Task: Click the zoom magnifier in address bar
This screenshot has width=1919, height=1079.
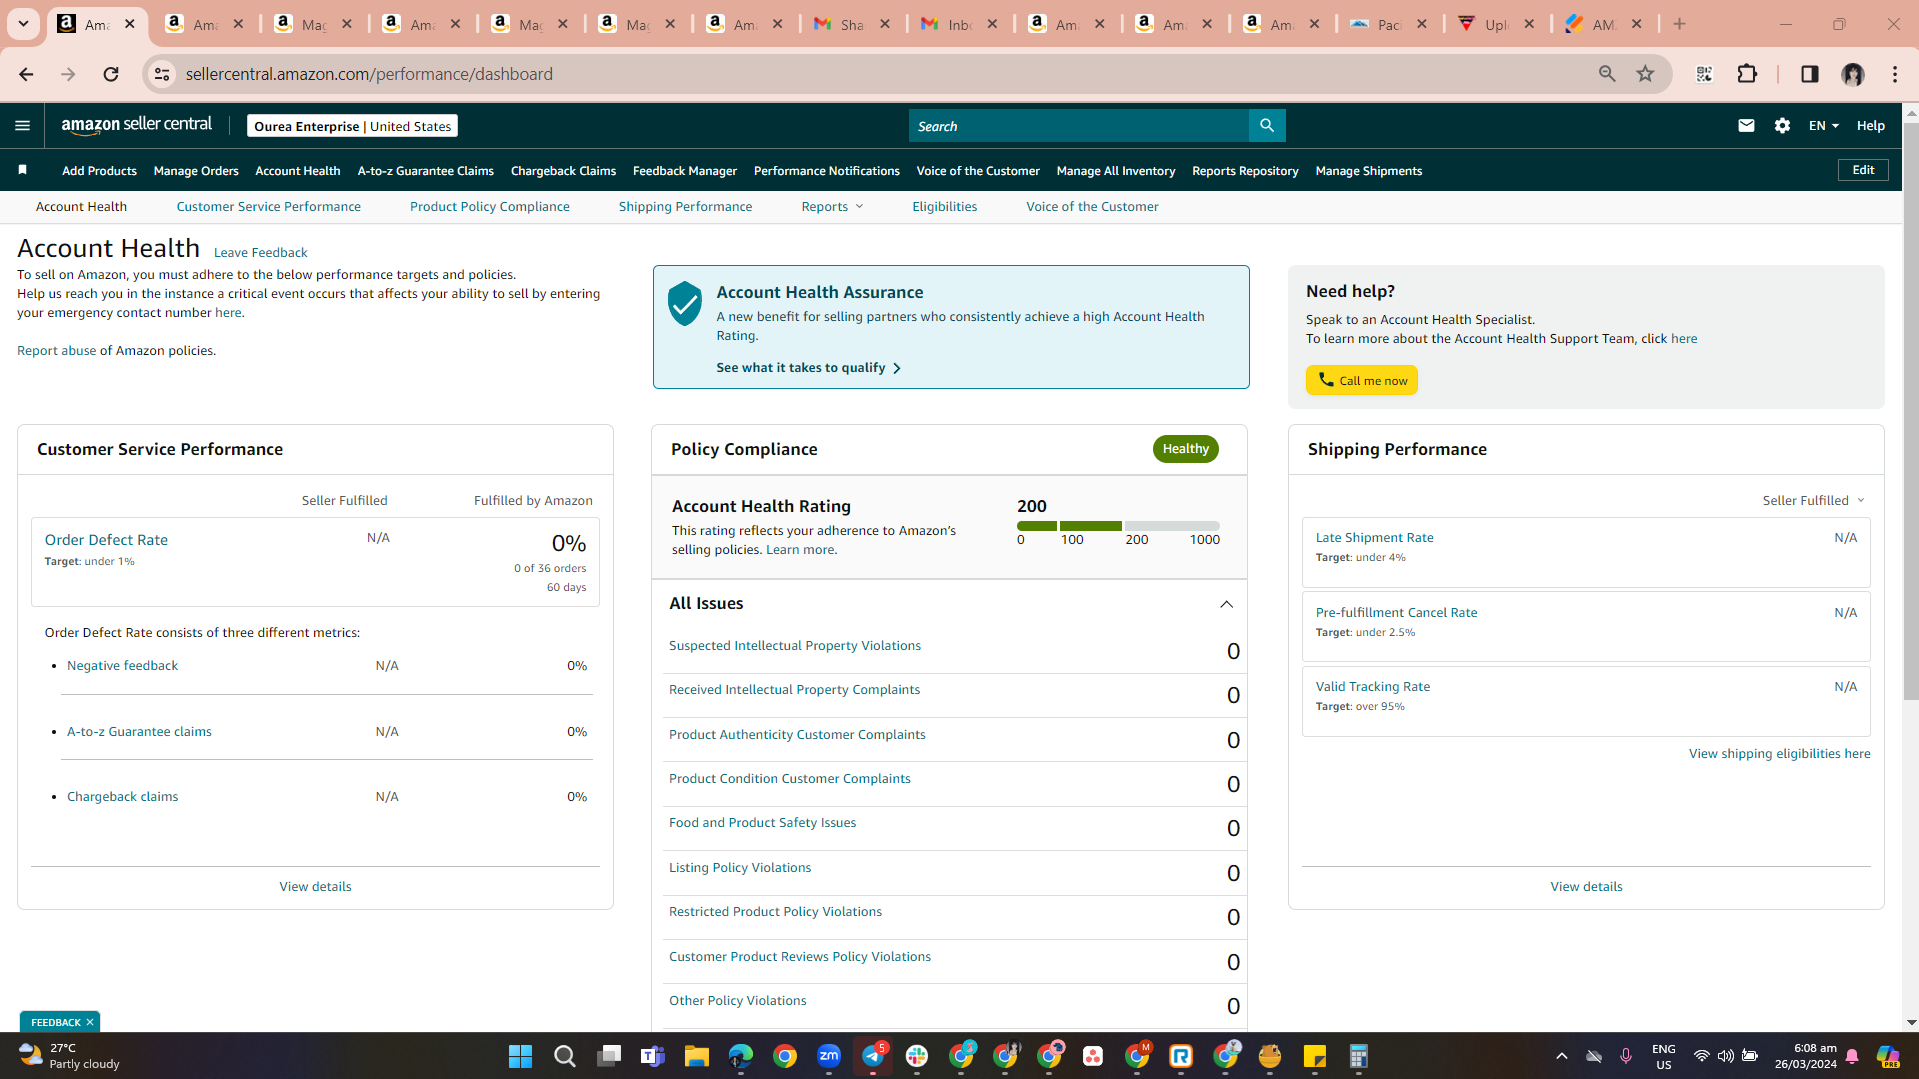Action: (1607, 74)
